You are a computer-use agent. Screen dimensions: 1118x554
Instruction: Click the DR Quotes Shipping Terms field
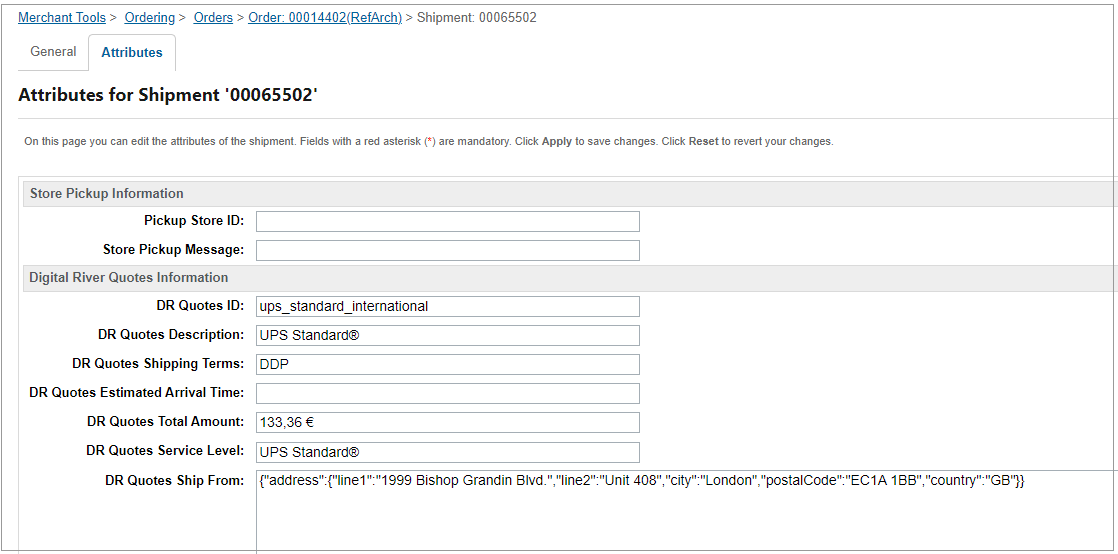coord(447,364)
